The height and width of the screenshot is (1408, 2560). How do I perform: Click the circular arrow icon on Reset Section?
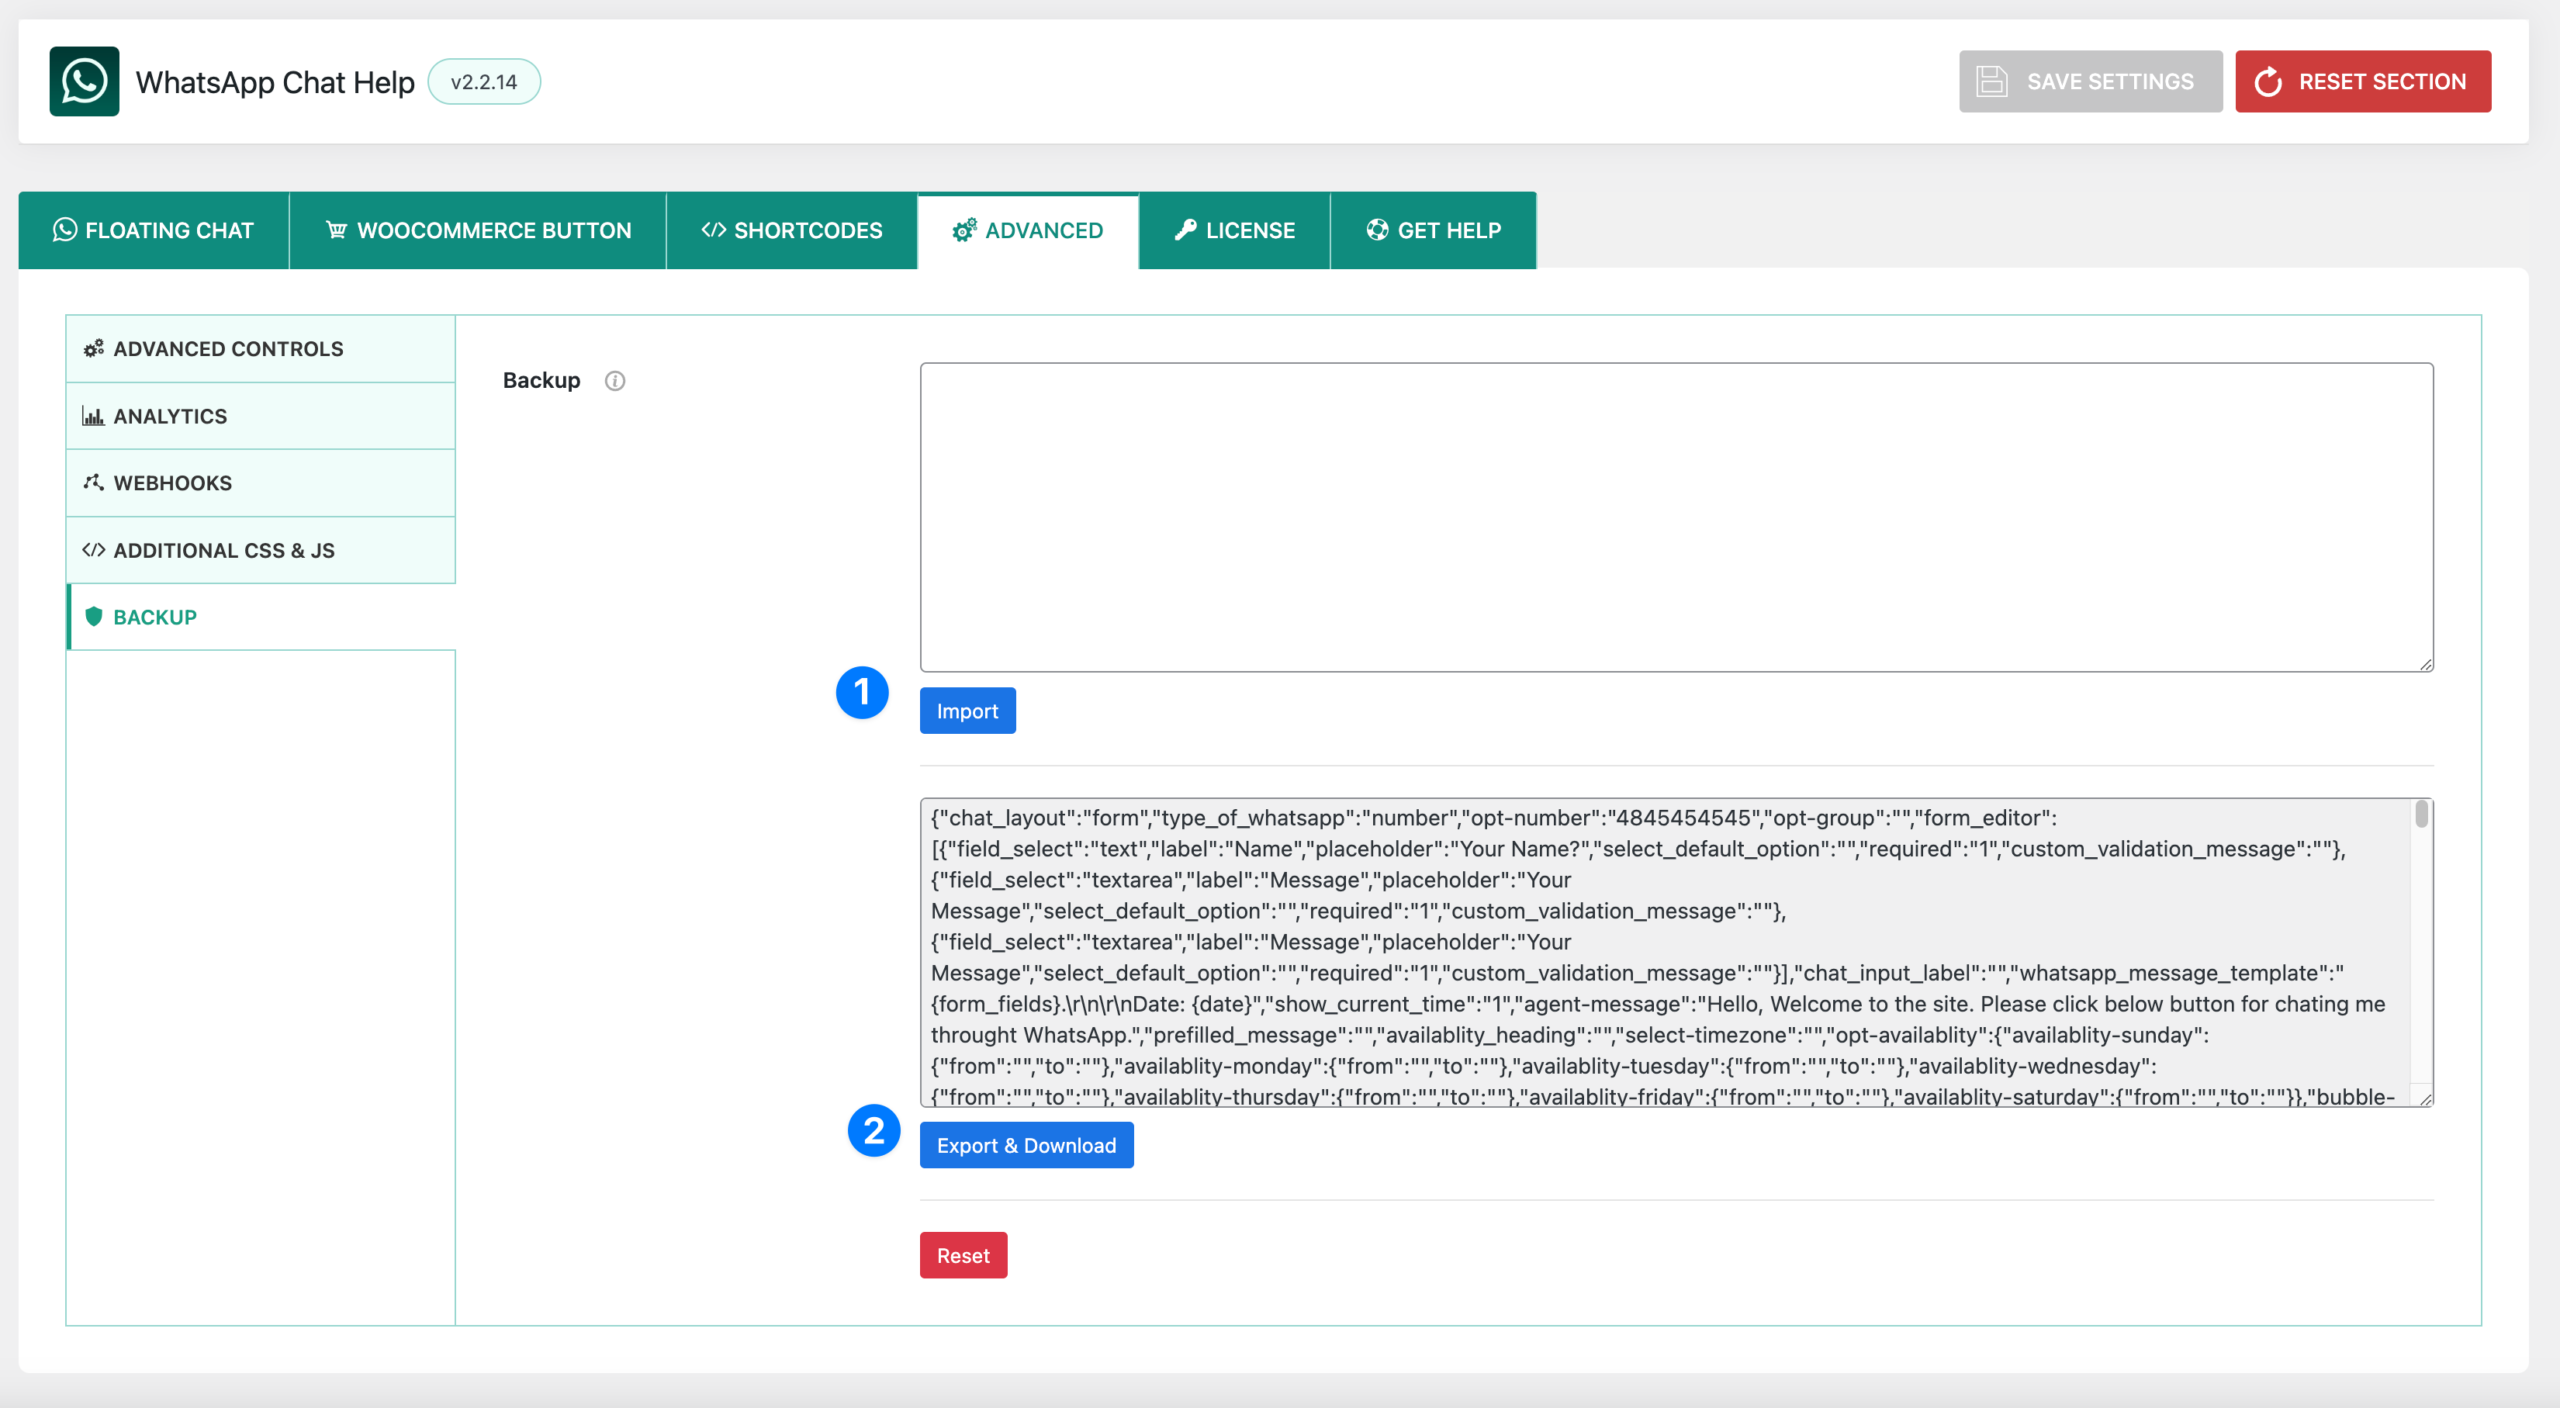point(2269,82)
